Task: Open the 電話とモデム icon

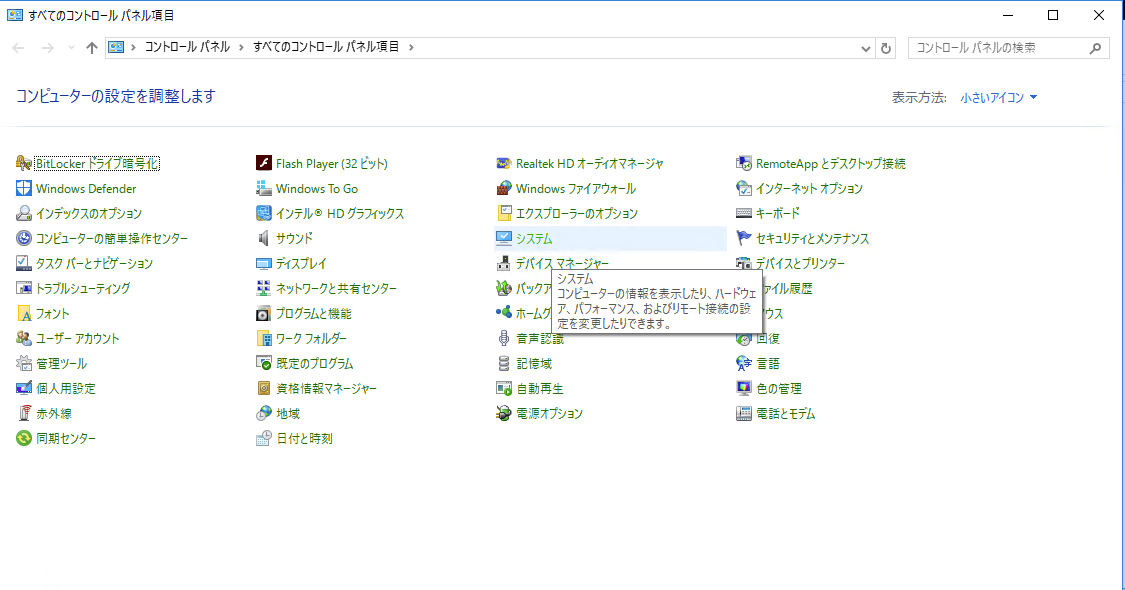Action: 744,413
